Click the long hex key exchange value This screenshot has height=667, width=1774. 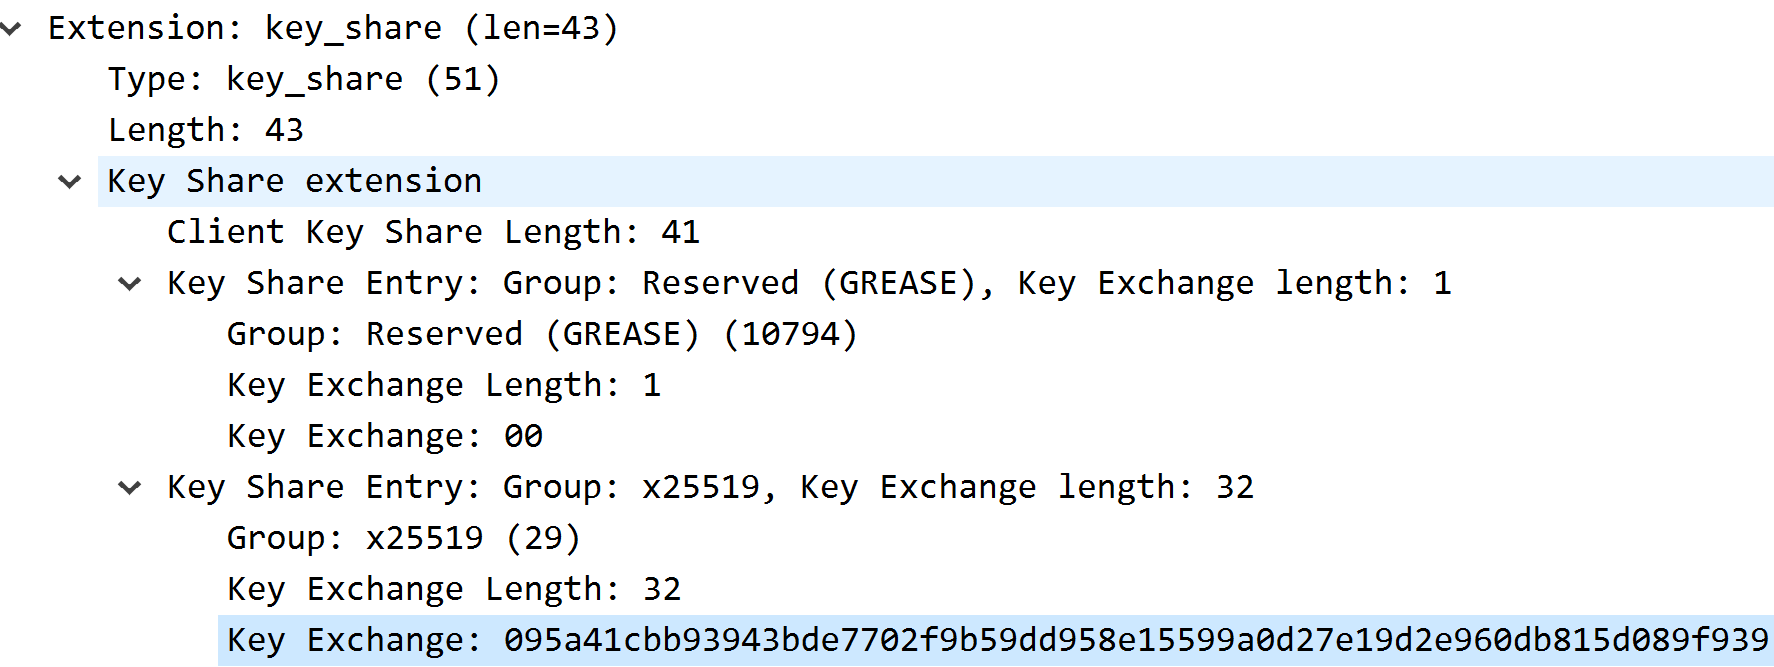[1135, 640]
